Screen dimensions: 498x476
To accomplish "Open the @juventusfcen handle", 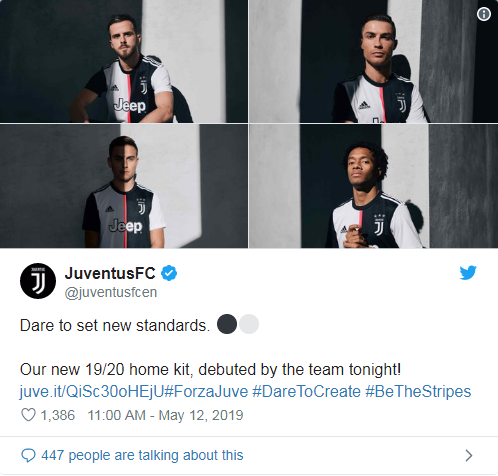I will pos(111,292).
